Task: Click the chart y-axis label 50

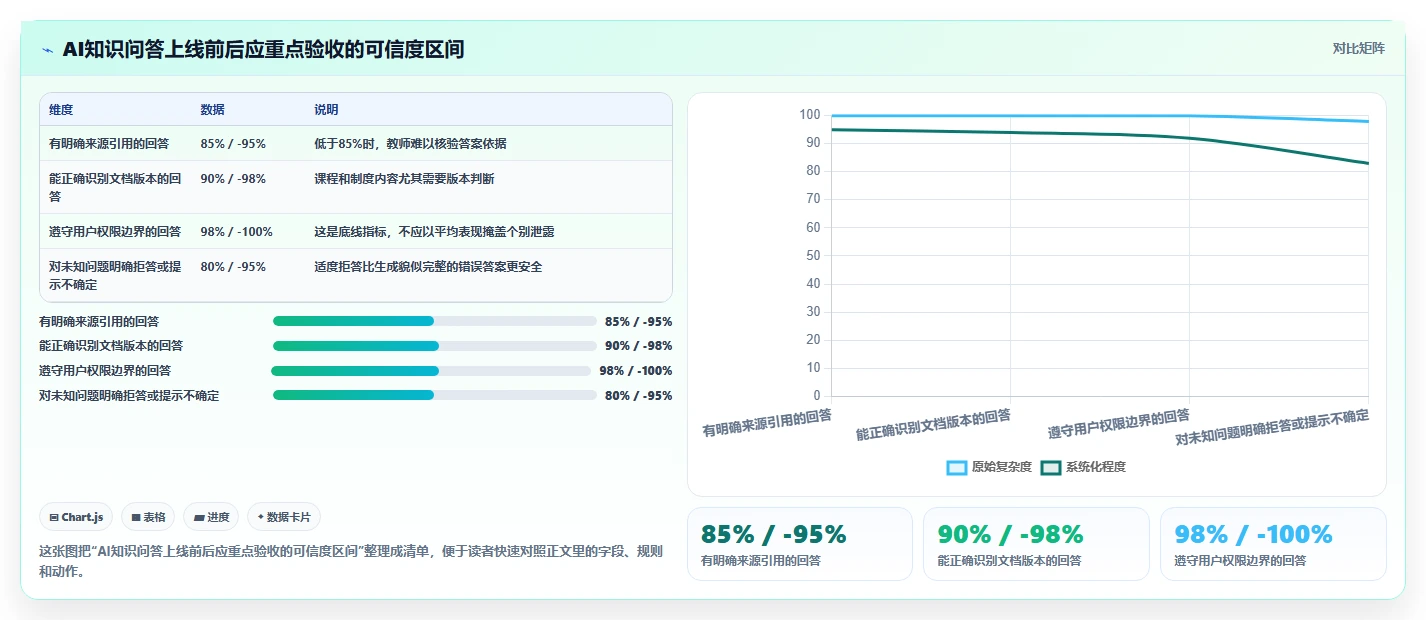Action: point(813,256)
